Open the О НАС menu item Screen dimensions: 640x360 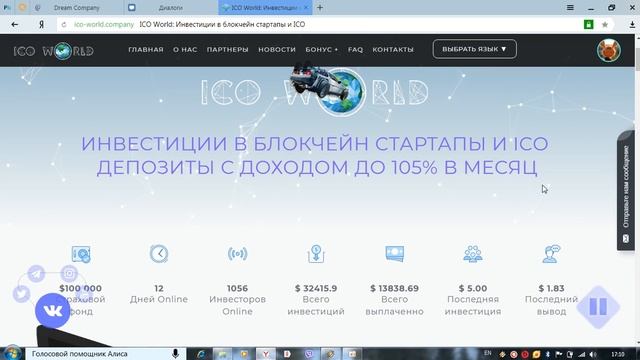[x=185, y=49]
